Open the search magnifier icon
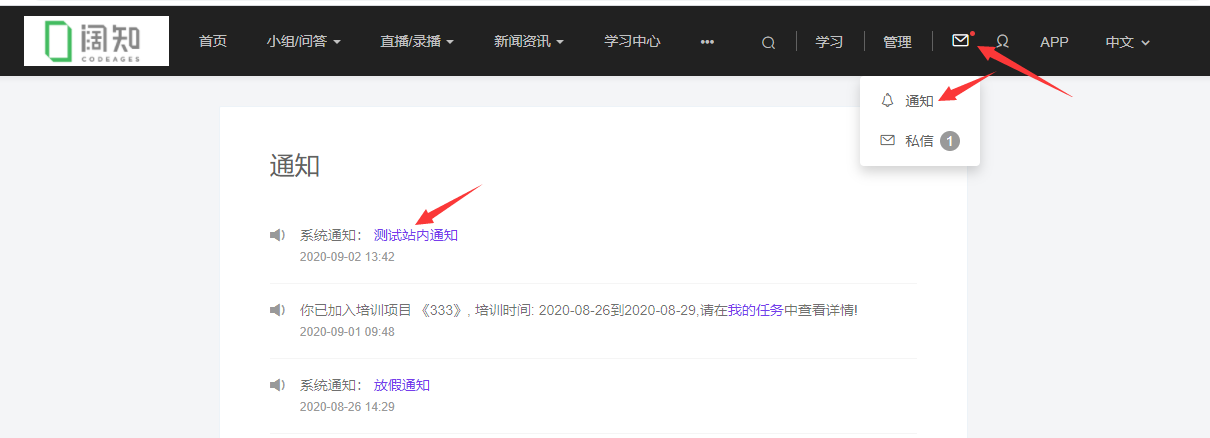Image resolution: width=1210 pixels, height=438 pixels. [x=768, y=42]
